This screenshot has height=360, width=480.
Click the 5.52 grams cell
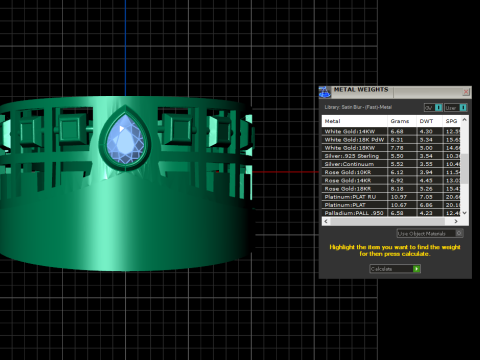(x=402, y=164)
